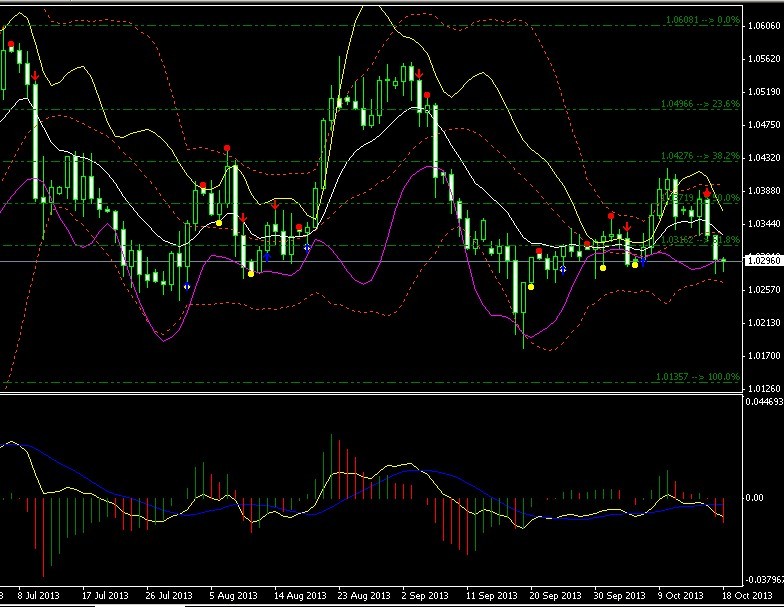
Task: Click price axis value 1.04750
Action: pos(764,124)
